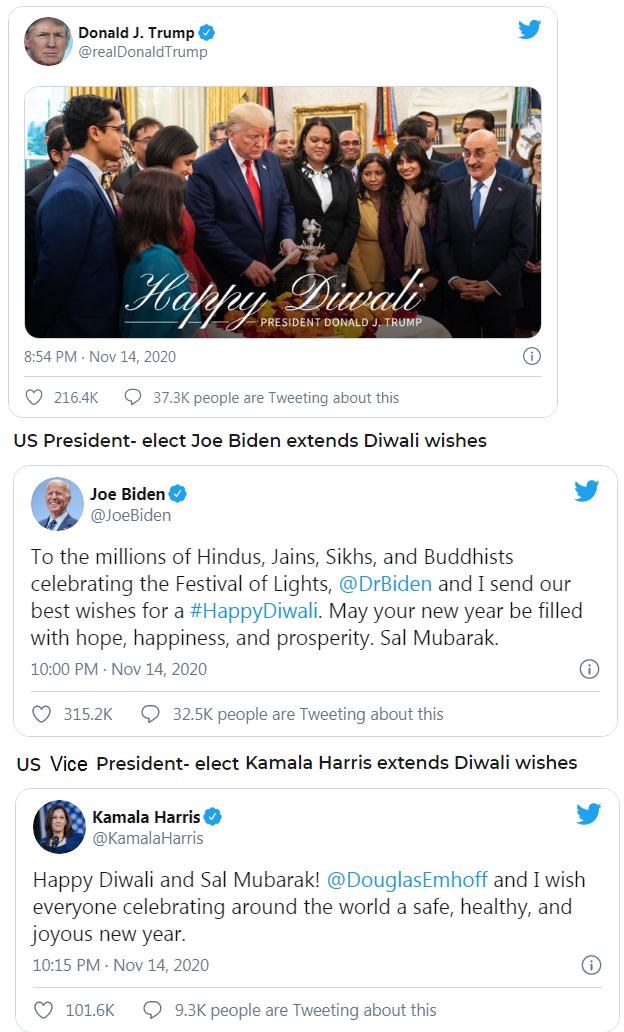Open info icon on Biden's tweet
The image size is (624, 1032).
pos(589,669)
